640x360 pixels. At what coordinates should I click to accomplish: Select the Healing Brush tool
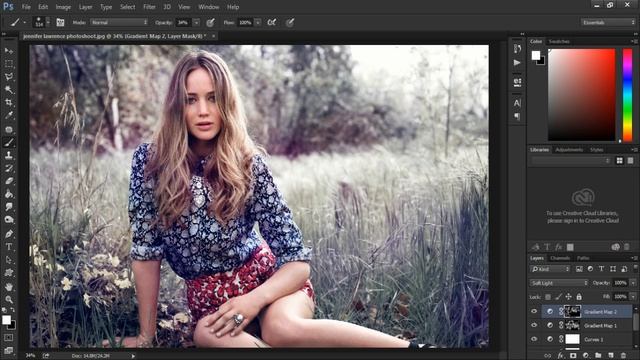(9, 129)
